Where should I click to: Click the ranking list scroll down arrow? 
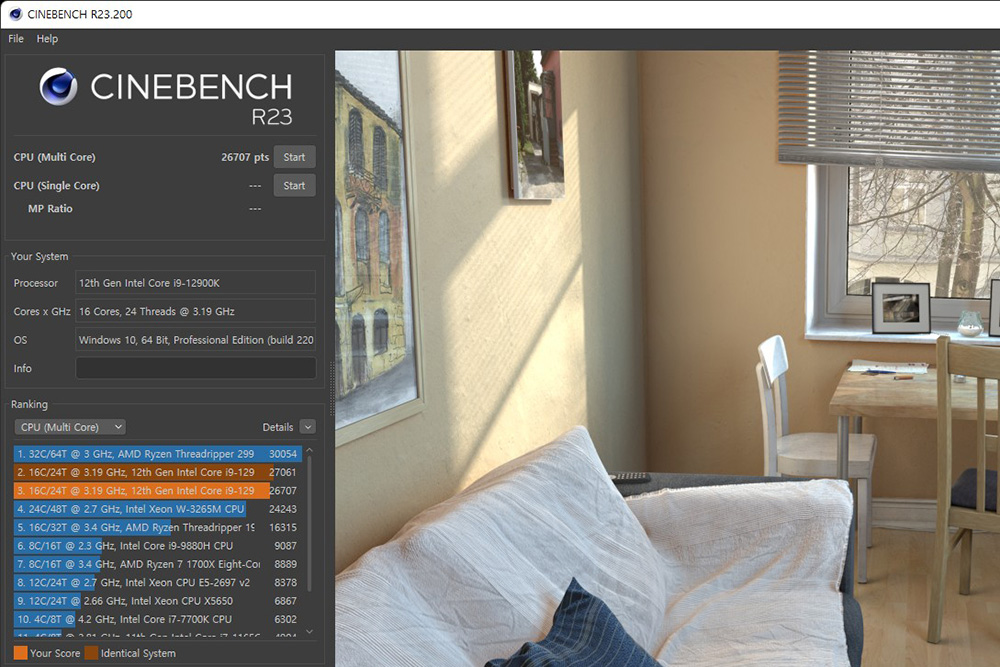click(309, 632)
